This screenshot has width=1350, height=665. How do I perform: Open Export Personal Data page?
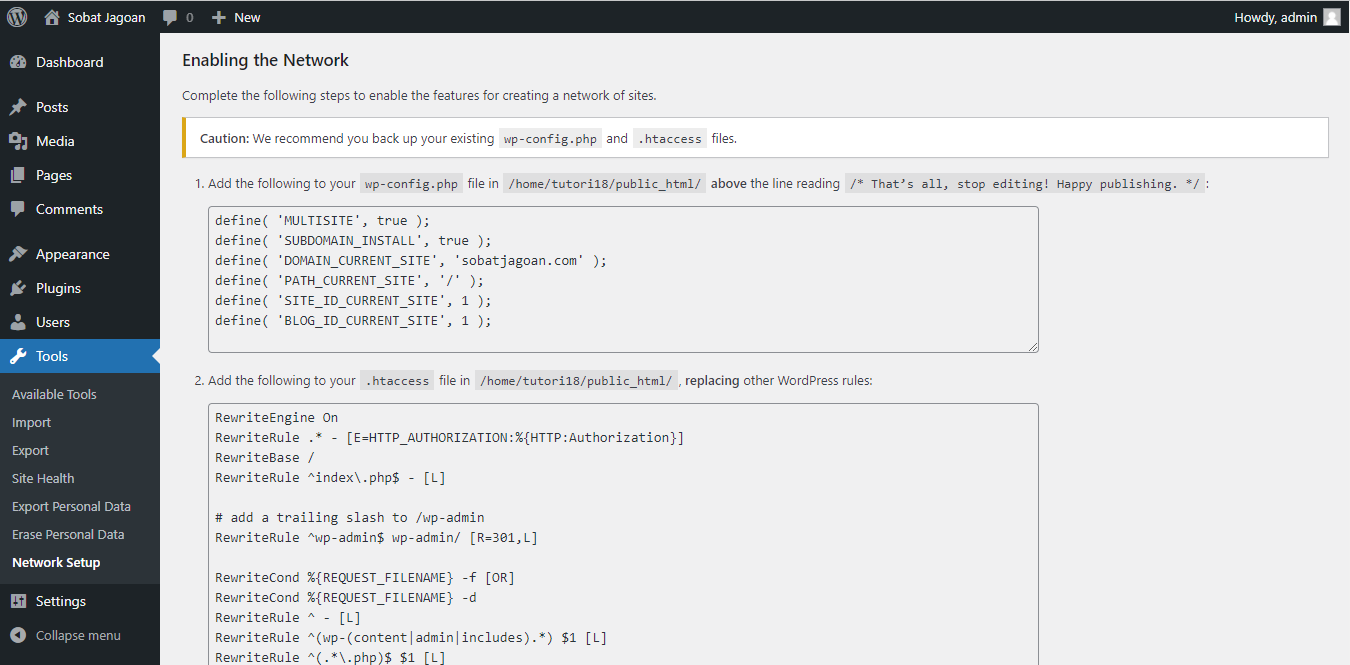[x=71, y=506]
